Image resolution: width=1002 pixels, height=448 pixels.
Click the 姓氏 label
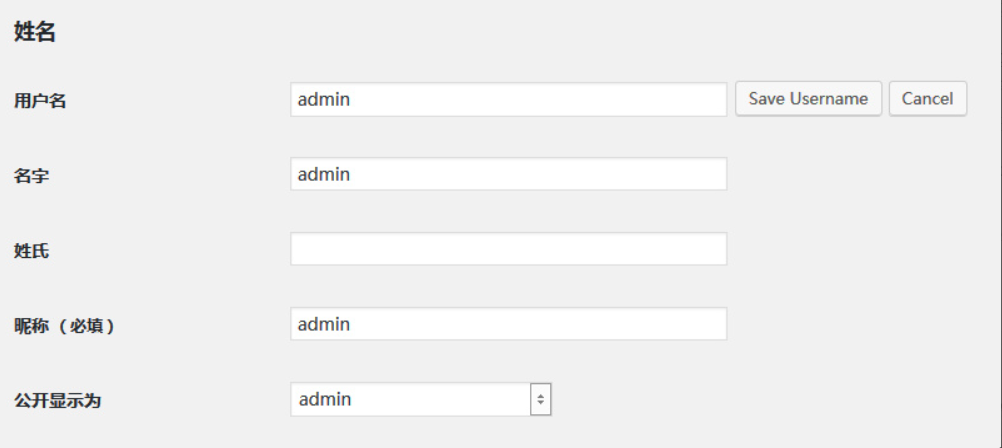tap(32, 250)
